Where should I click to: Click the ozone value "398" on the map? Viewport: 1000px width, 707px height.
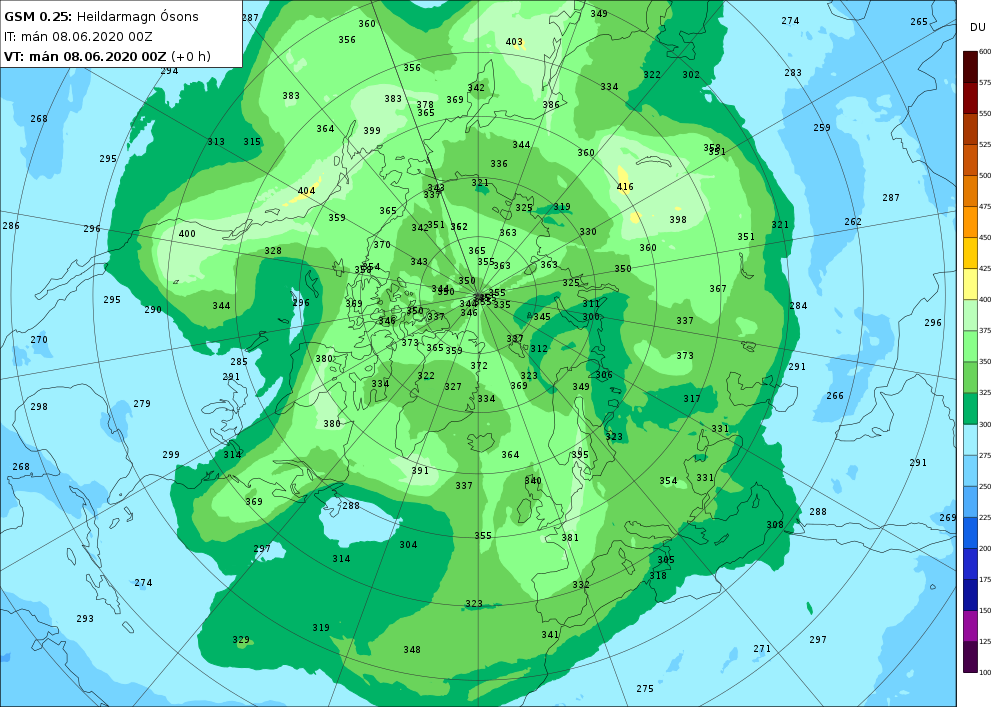point(678,220)
